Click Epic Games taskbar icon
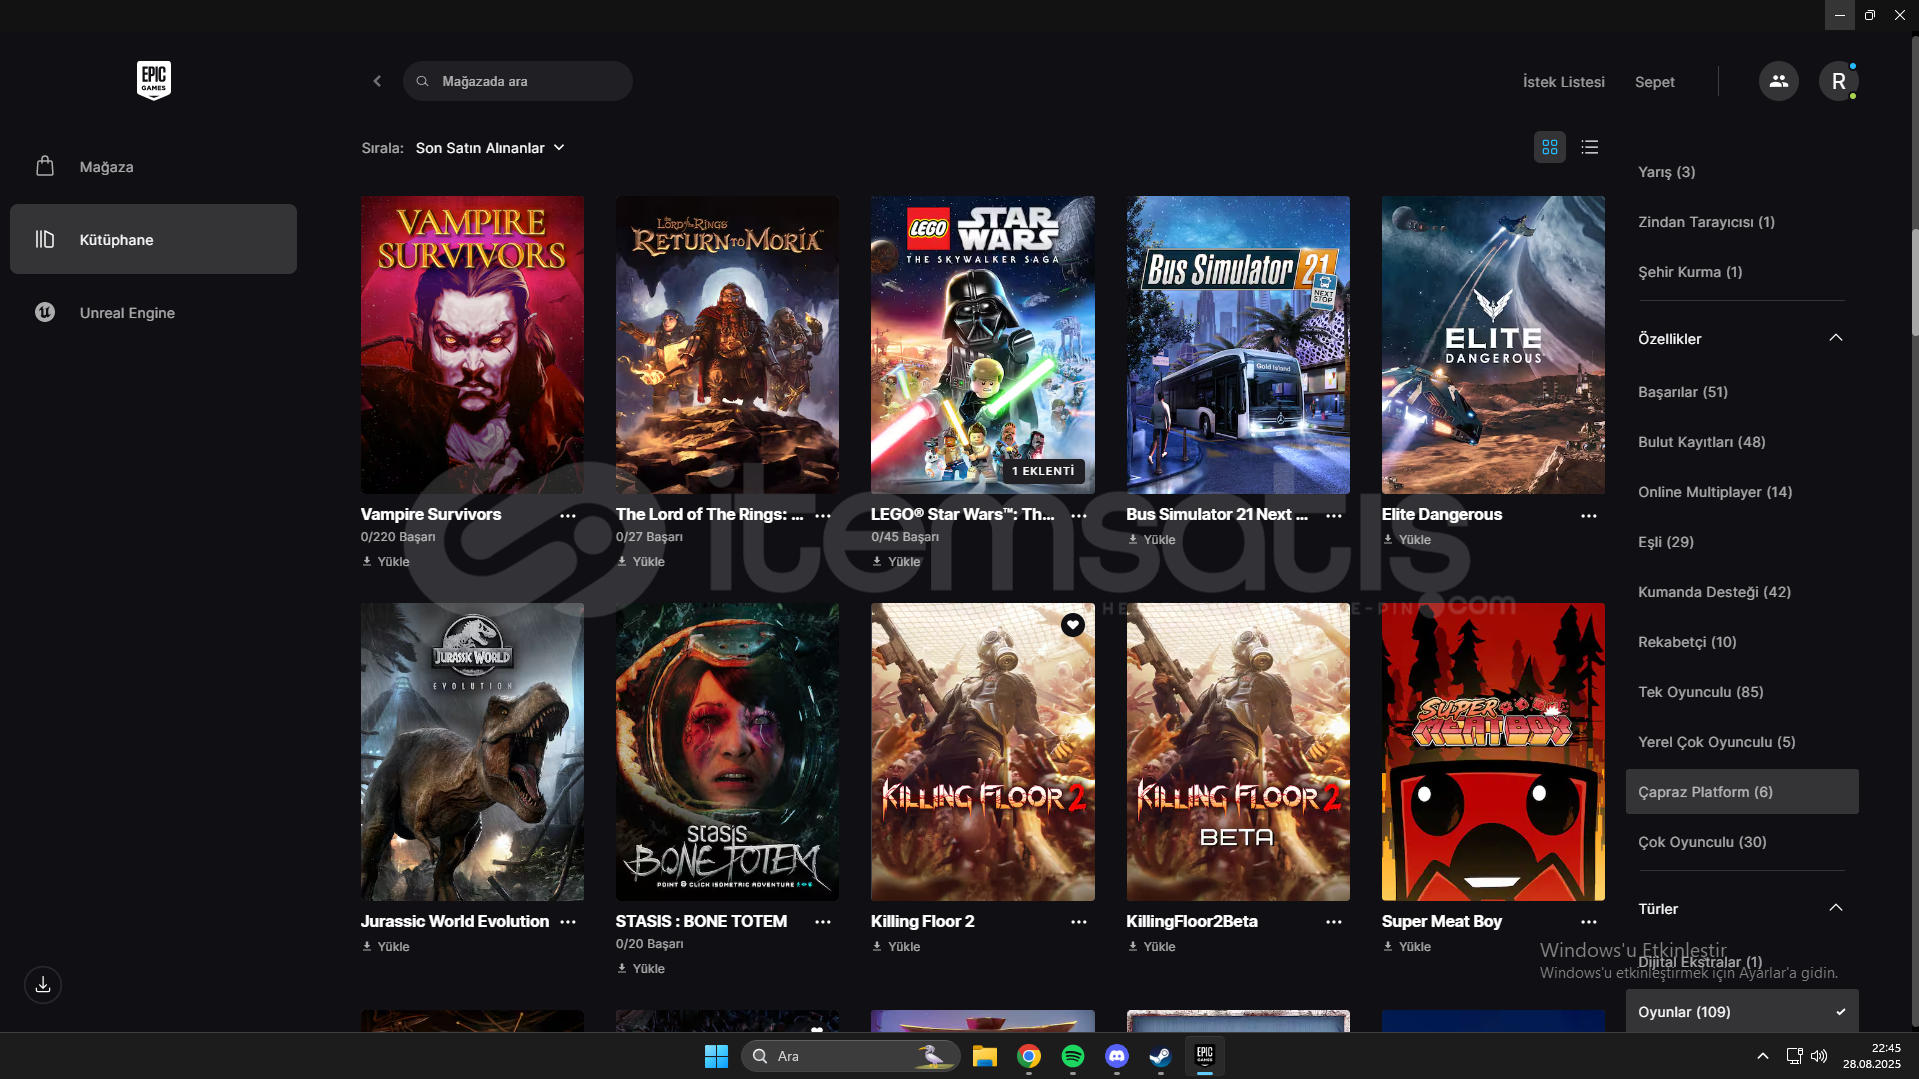Image resolution: width=1919 pixels, height=1079 pixels. (x=1205, y=1056)
